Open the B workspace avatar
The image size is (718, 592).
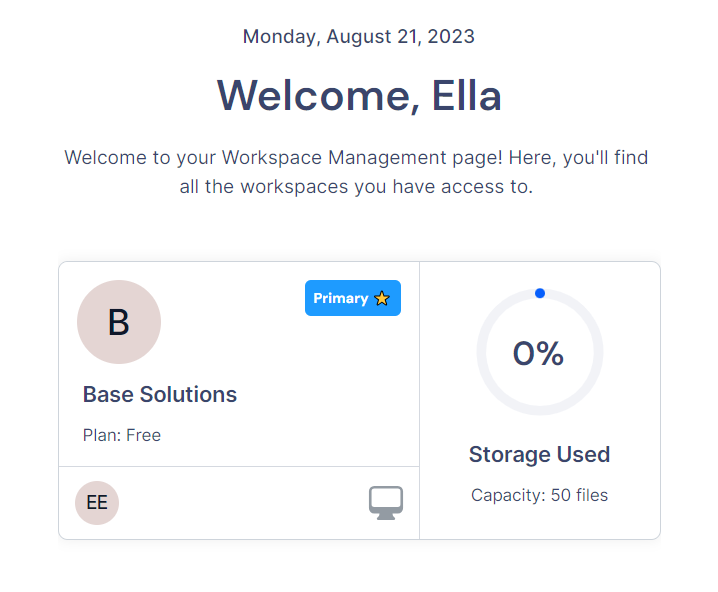click(x=119, y=322)
